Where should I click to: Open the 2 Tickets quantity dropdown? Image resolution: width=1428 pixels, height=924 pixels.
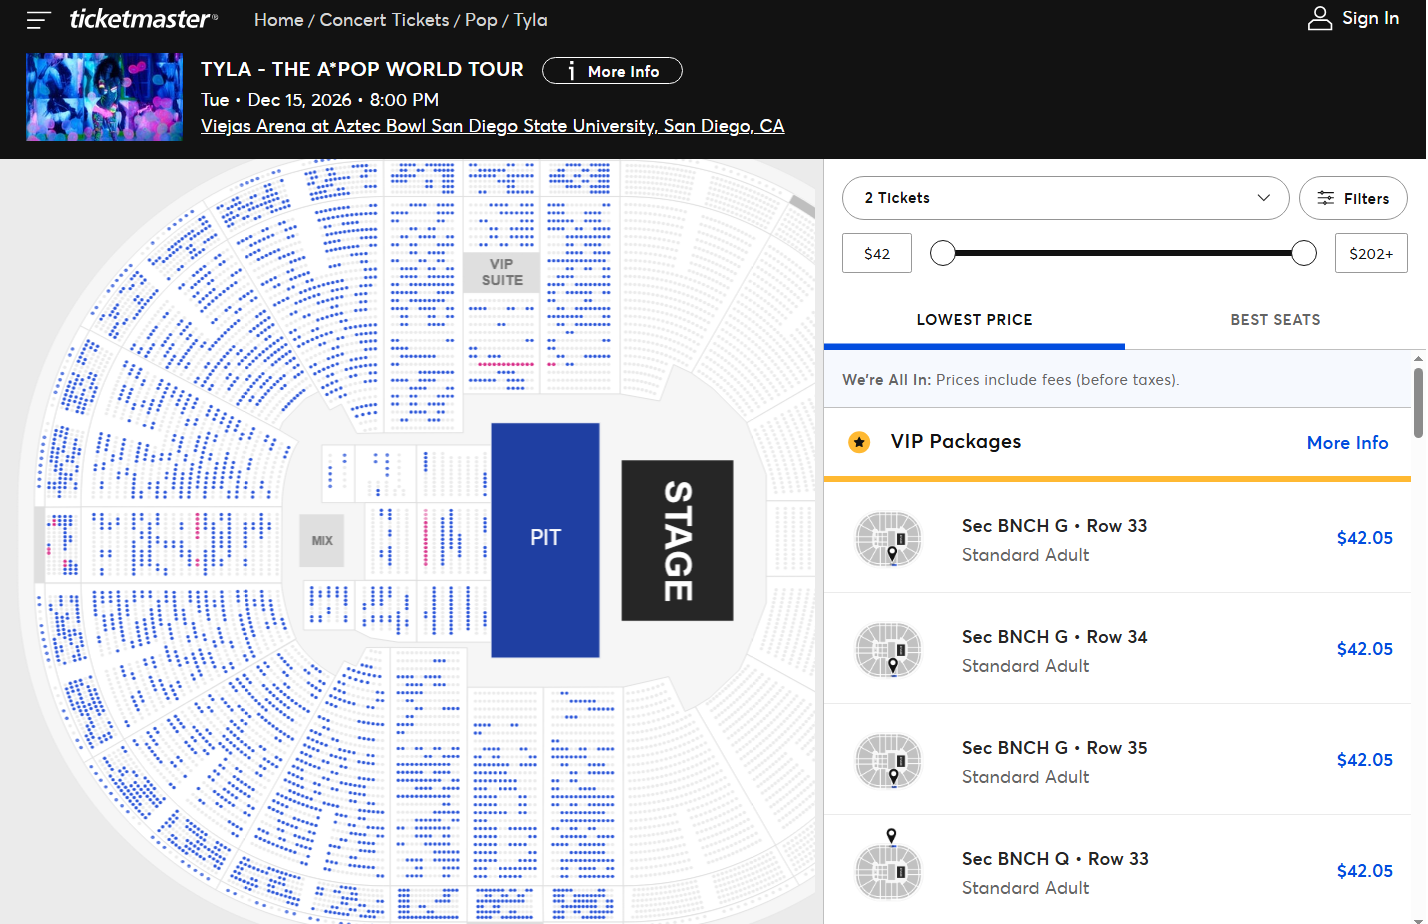point(1066,198)
